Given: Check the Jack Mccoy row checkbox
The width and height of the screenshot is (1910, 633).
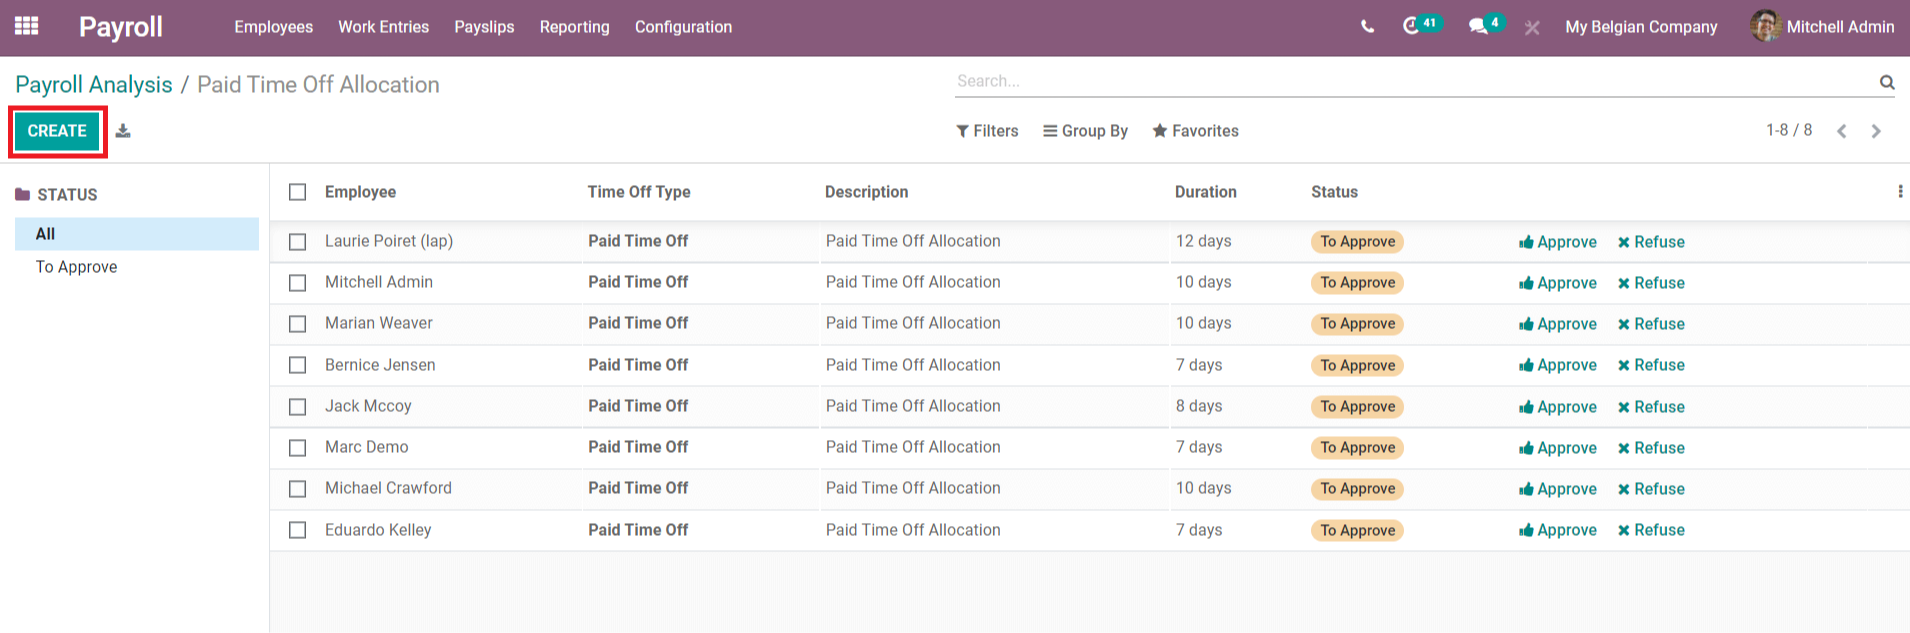Looking at the screenshot, I should pos(298,407).
